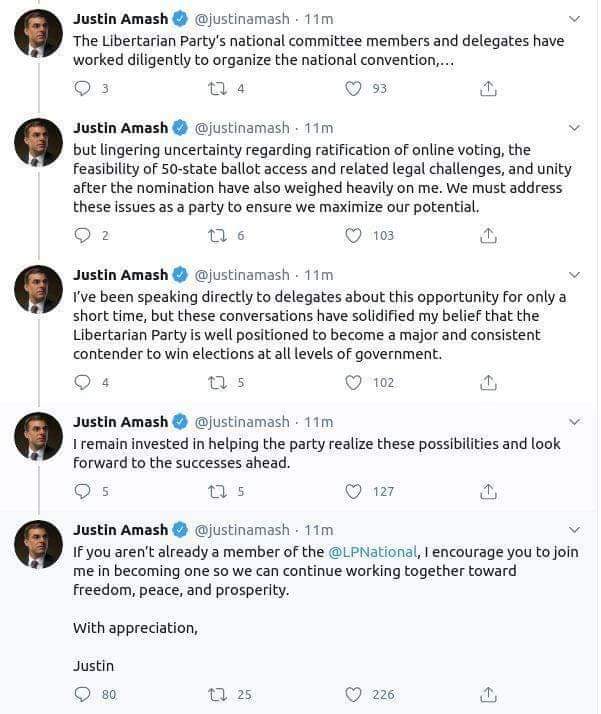Click the avatar beside the 'With appreciation' tweet
The width and height of the screenshot is (601, 714).
click(x=38, y=545)
